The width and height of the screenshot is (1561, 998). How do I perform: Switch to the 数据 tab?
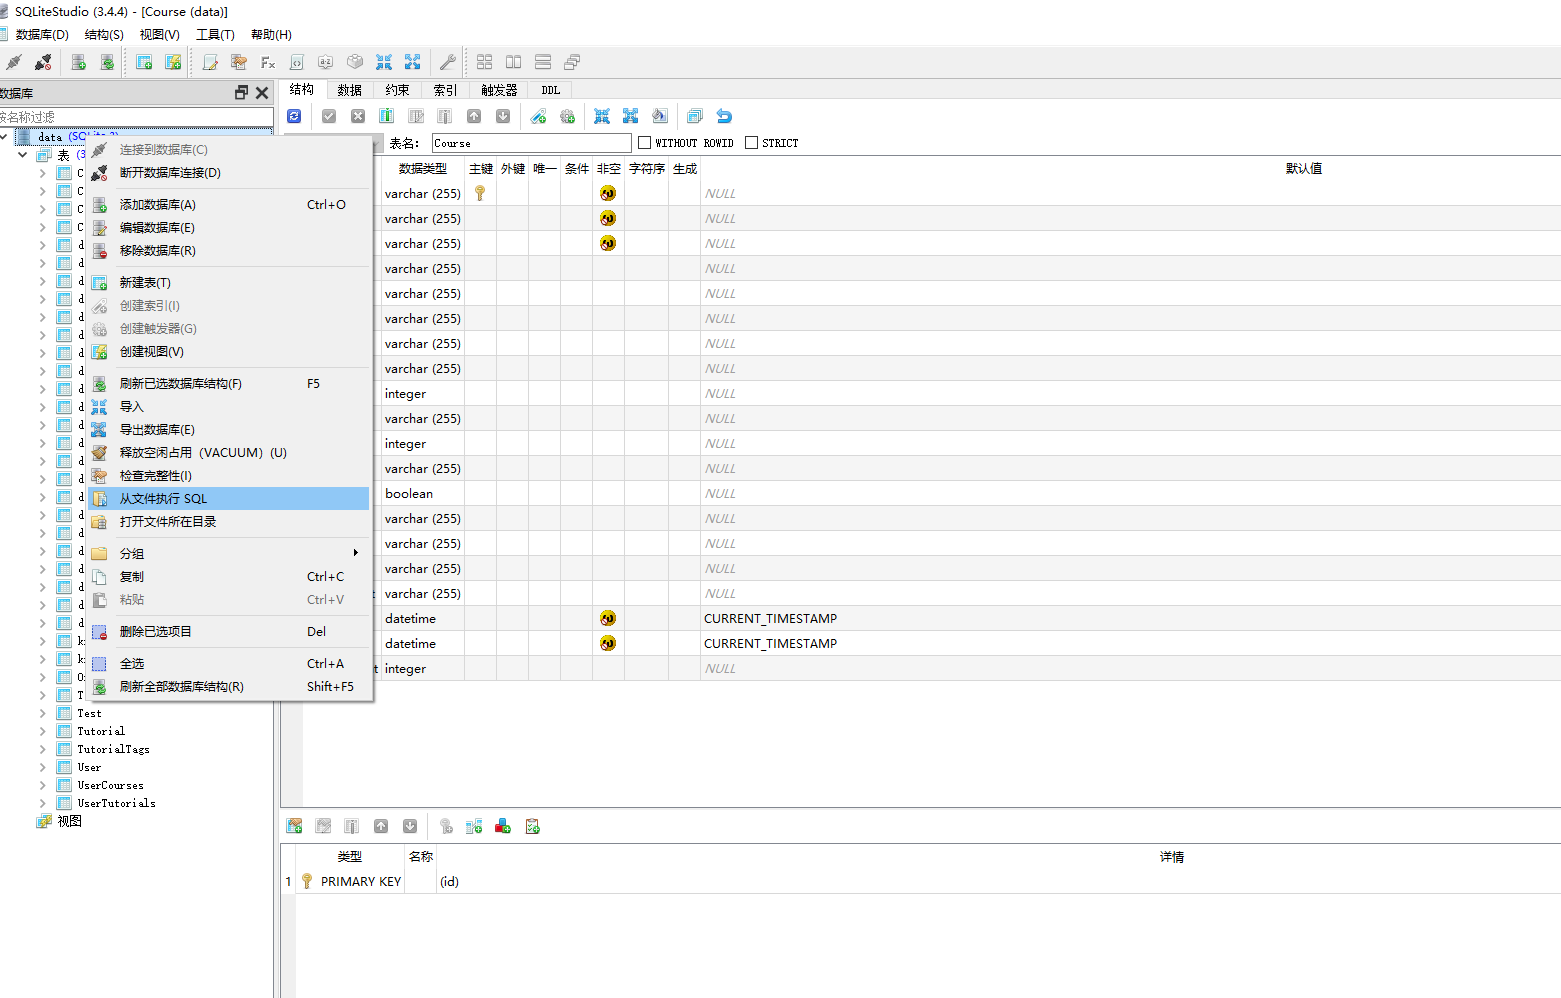(x=350, y=90)
